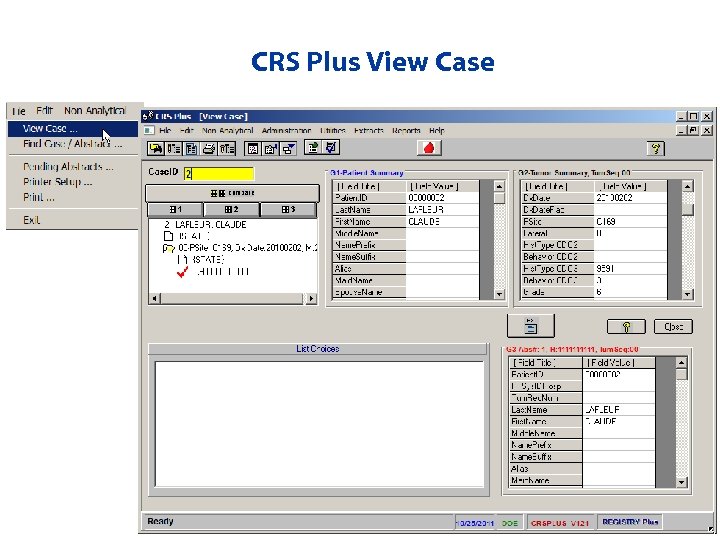Click the blue checkmark toolbar icon
This screenshot has width=720, height=540.
click(331, 148)
